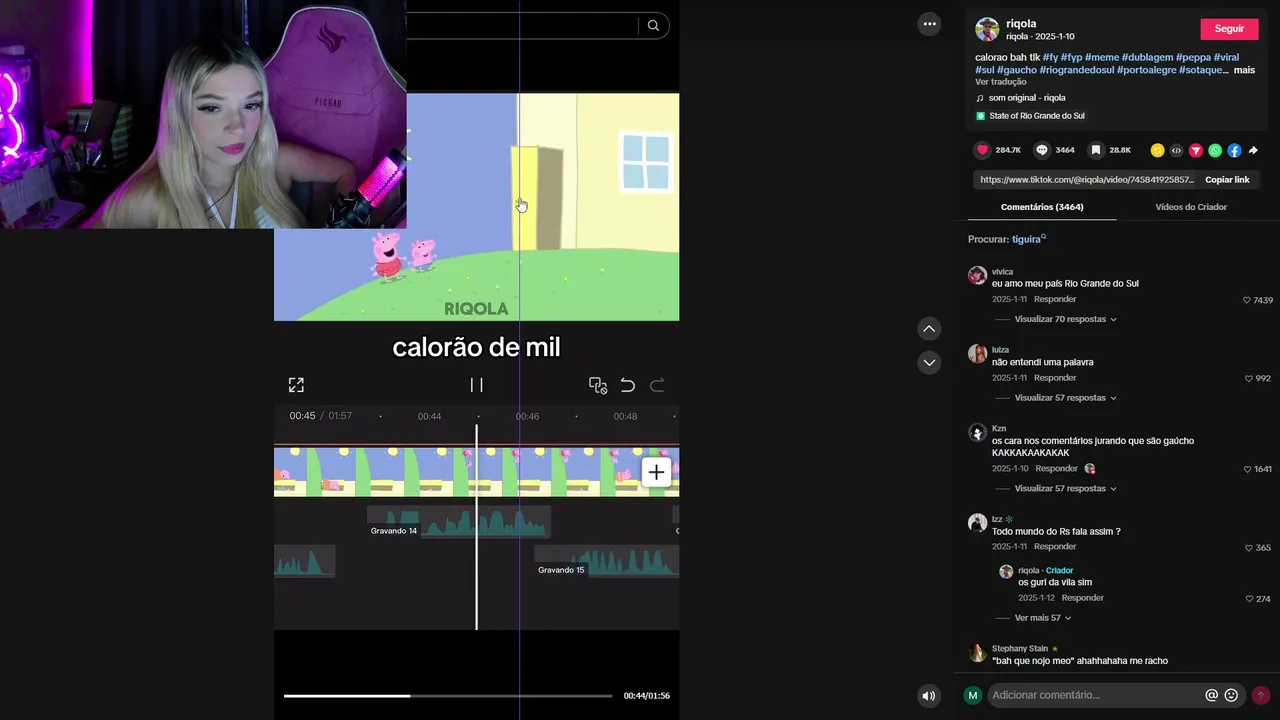The height and width of the screenshot is (720, 1280).
Task: Reply to tzz's comment
Action: [x=1055, y=547]
